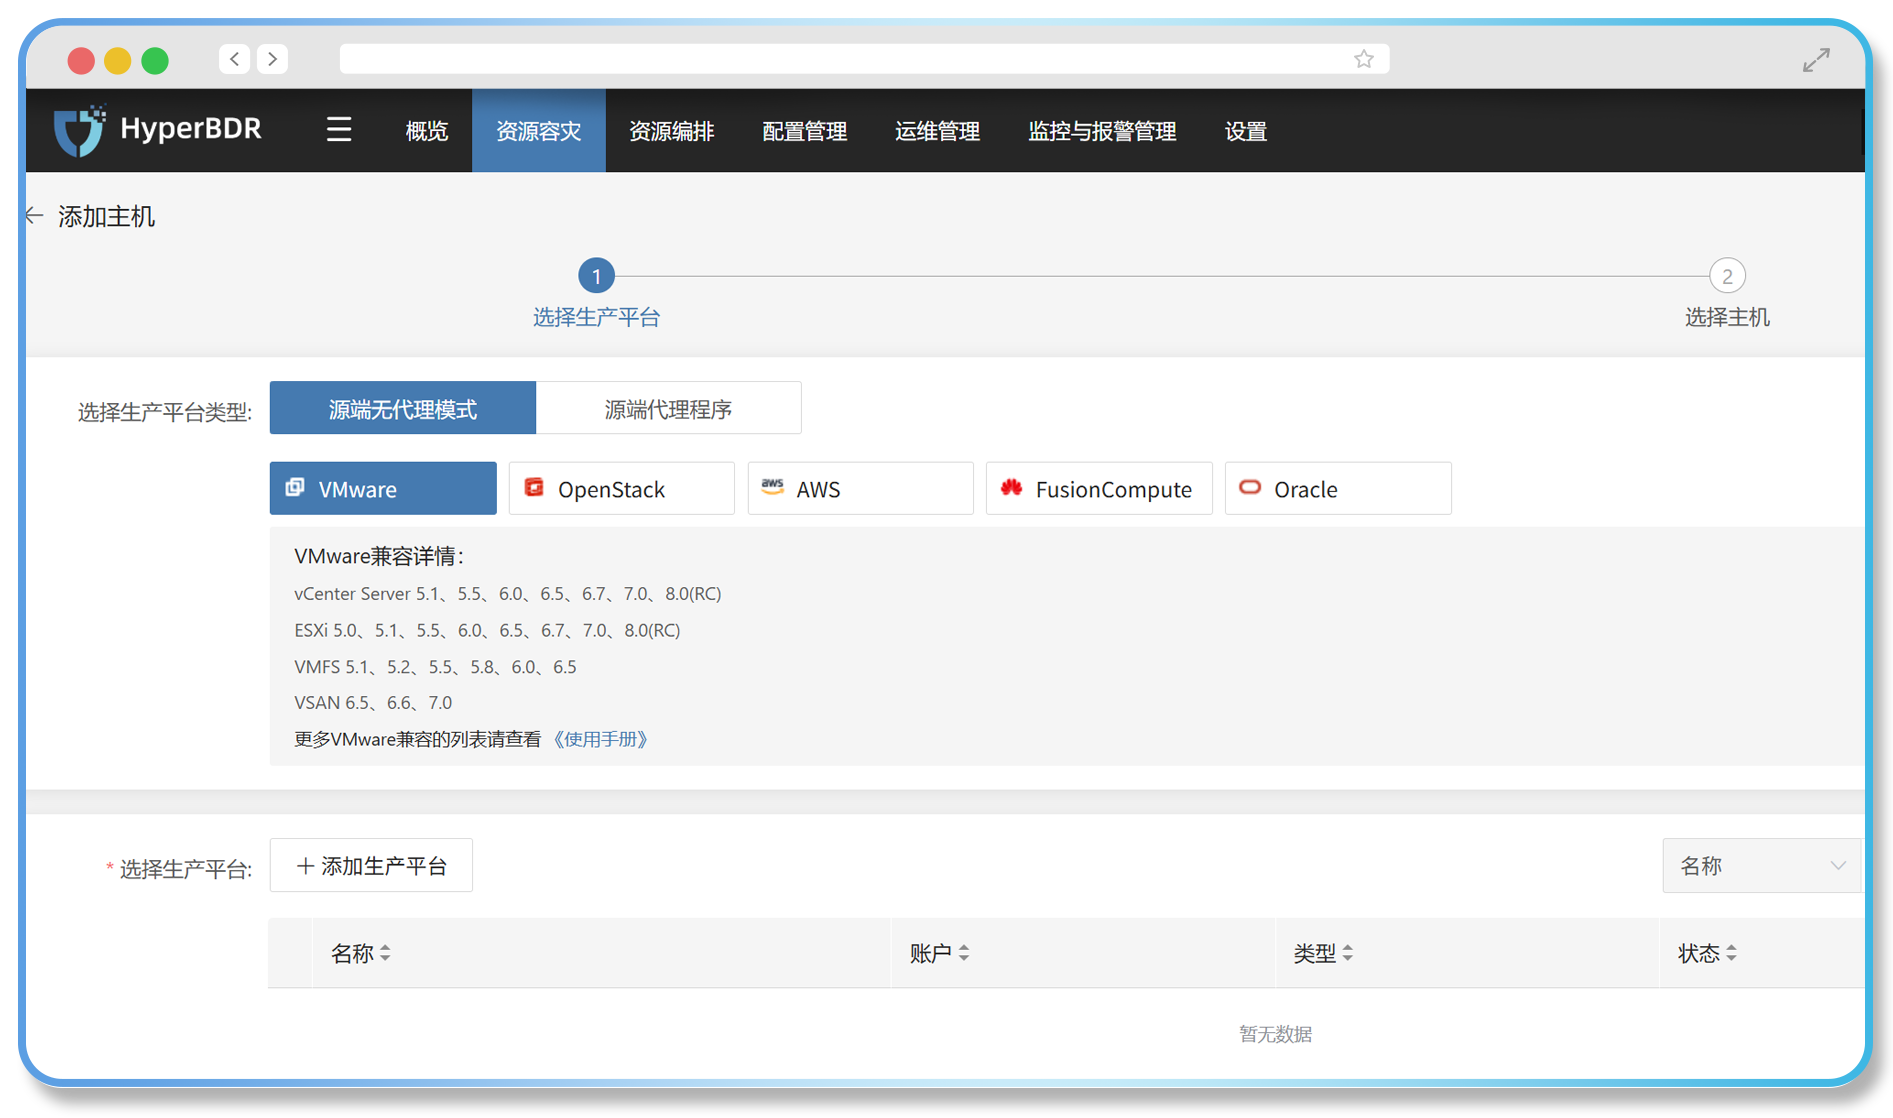Open the 名称 filter dropdown

[1762, 865]
